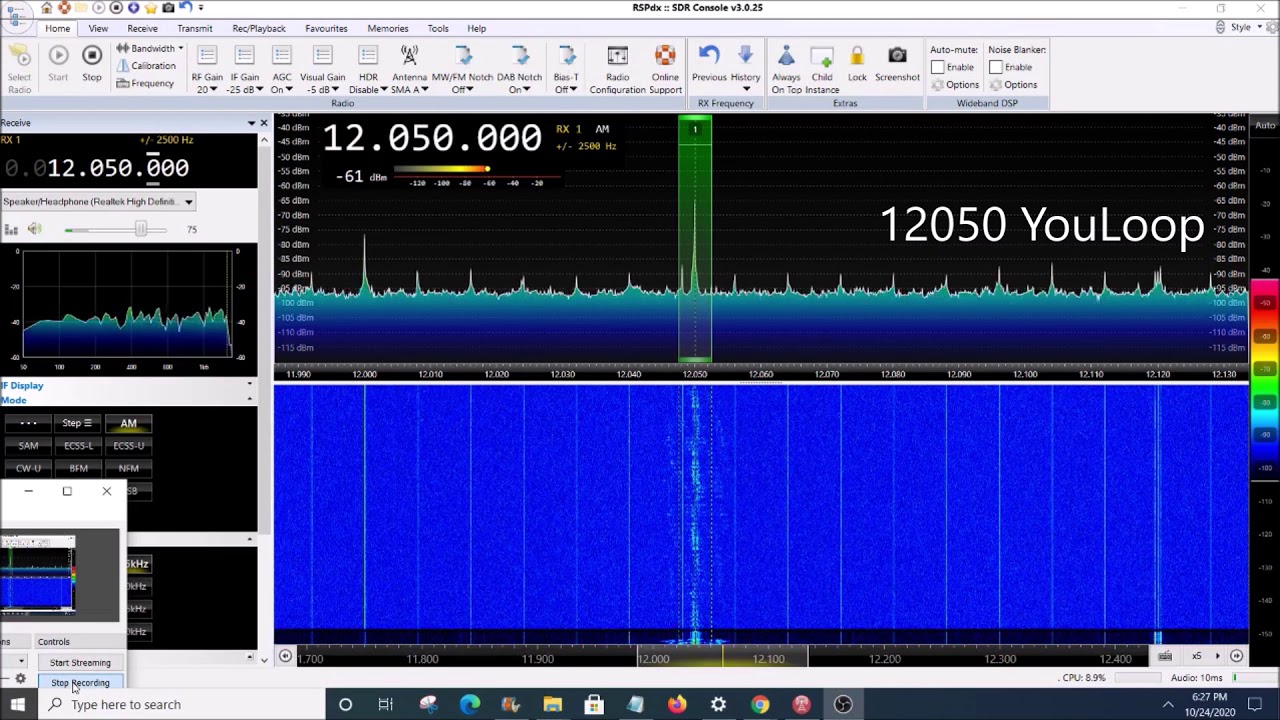1280x720 pixels.
Task: Click the x5 zoom button below waterfall
Action: coord(1196,656)
